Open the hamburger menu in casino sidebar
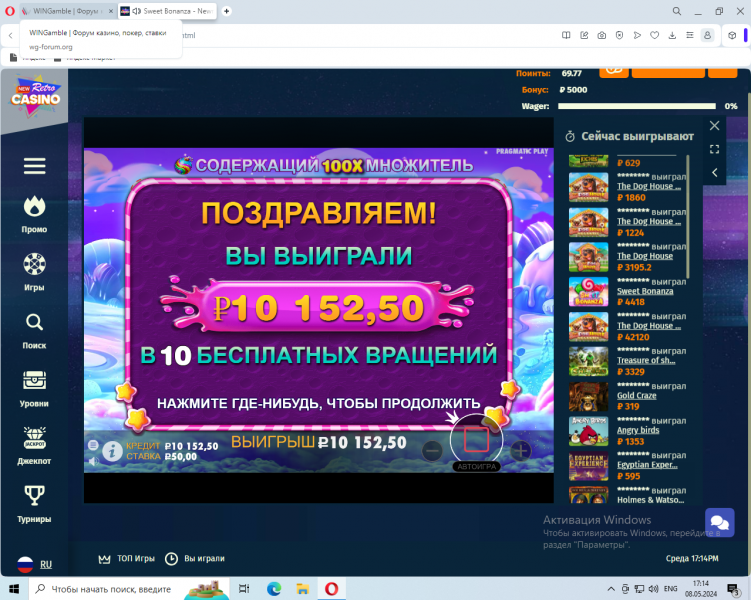The height and width of the screenshot is (600, 751). (x=34, y=166)
